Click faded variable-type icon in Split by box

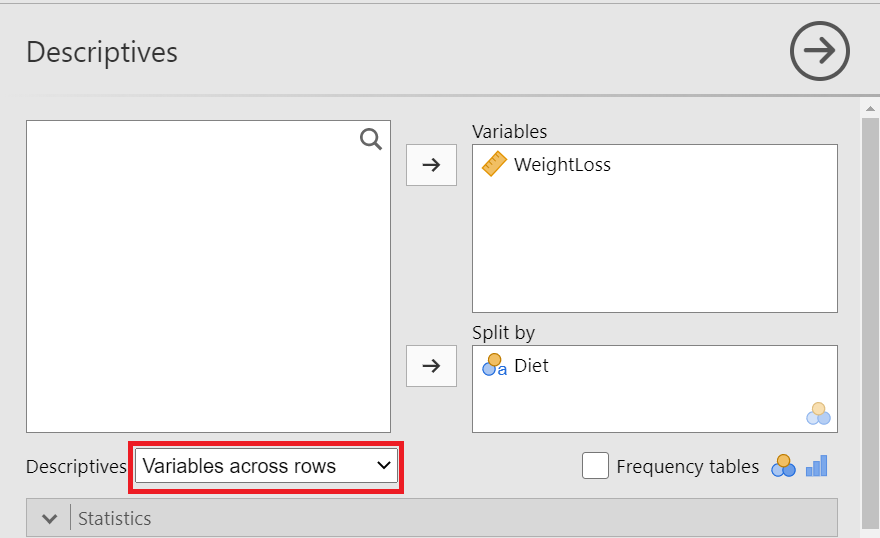coord(819,413)
